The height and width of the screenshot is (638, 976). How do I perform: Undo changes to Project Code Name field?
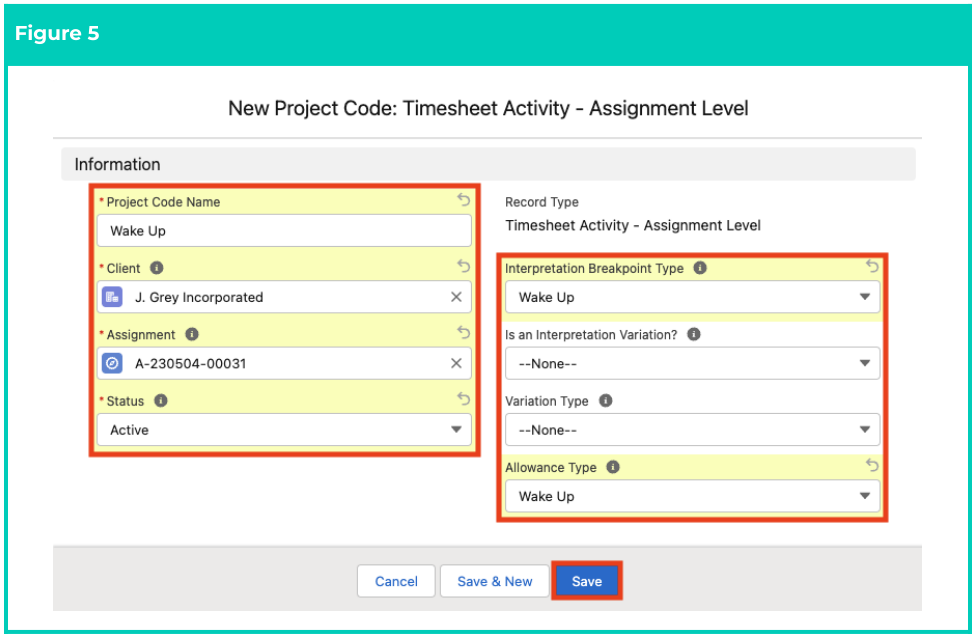pos(463,199)
